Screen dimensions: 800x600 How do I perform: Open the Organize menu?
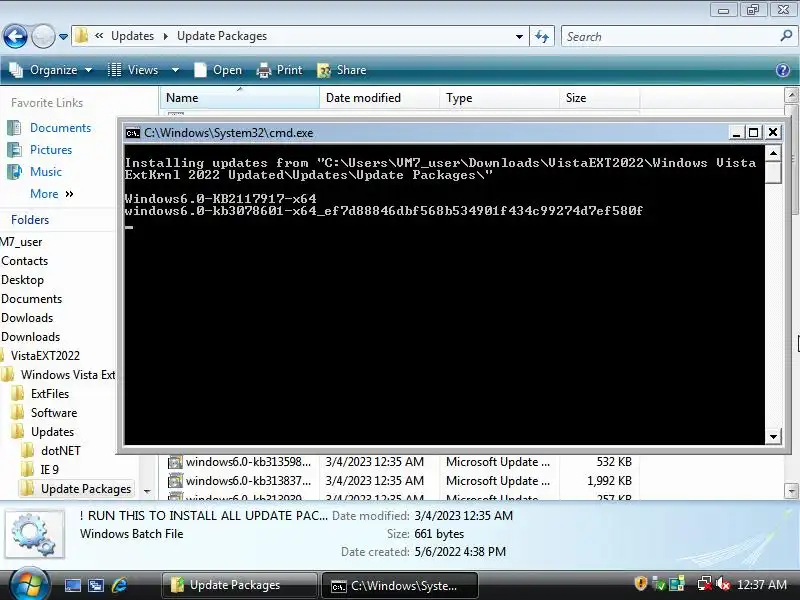pyautogui.click(x=51, y=70)
